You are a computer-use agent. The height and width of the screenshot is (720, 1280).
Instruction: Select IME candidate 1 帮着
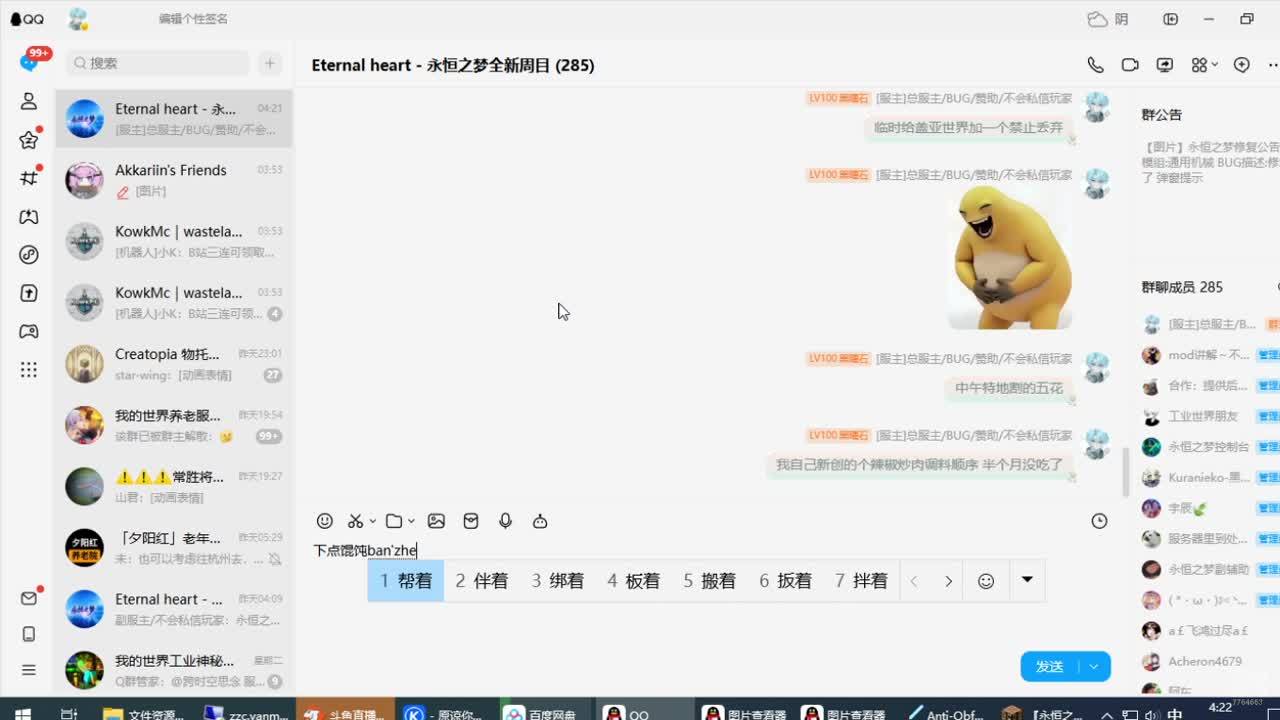point(406,581)
